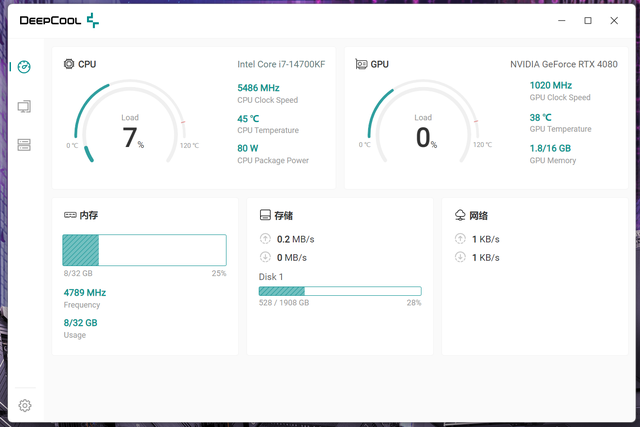Image resolution: width=640 pixels, height=427 pixels.
Task: Click the Intel Core i7-14700KF label
Action: pos(281,64)
